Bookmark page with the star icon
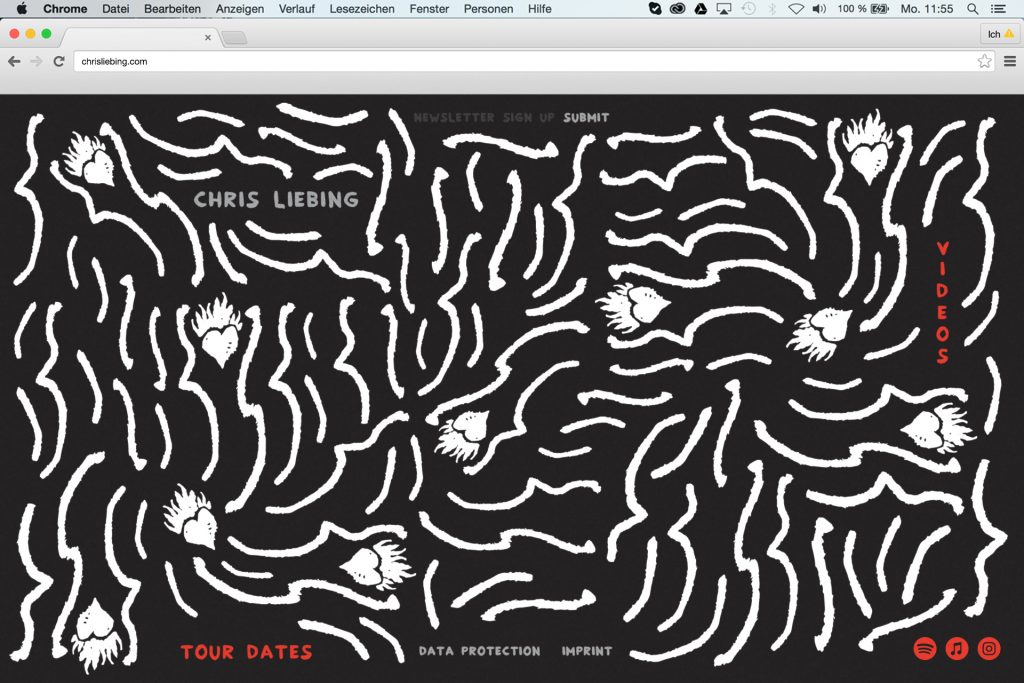Image resolution: width=1024 pixels, height=683 pixels. (984, 61)
